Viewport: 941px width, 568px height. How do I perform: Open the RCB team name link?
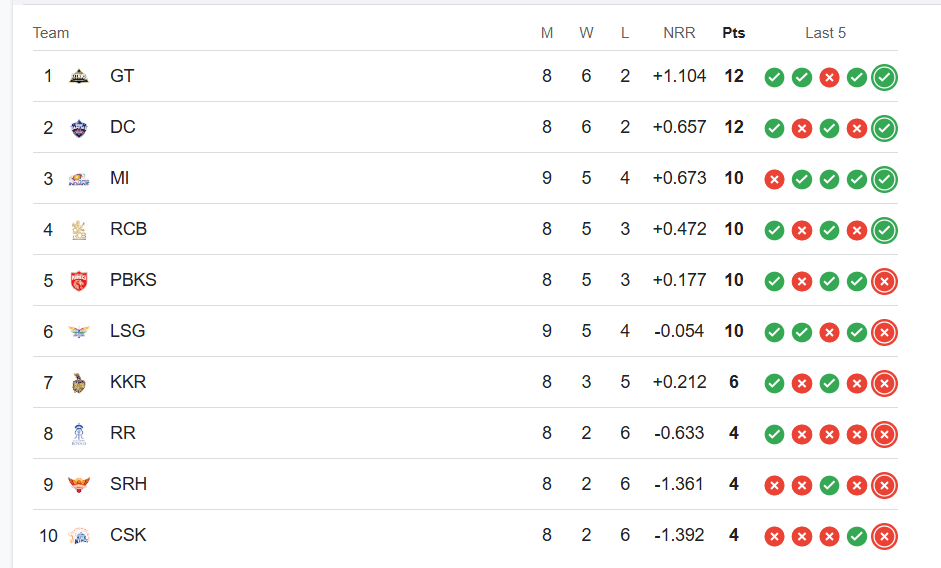[128, 229]
